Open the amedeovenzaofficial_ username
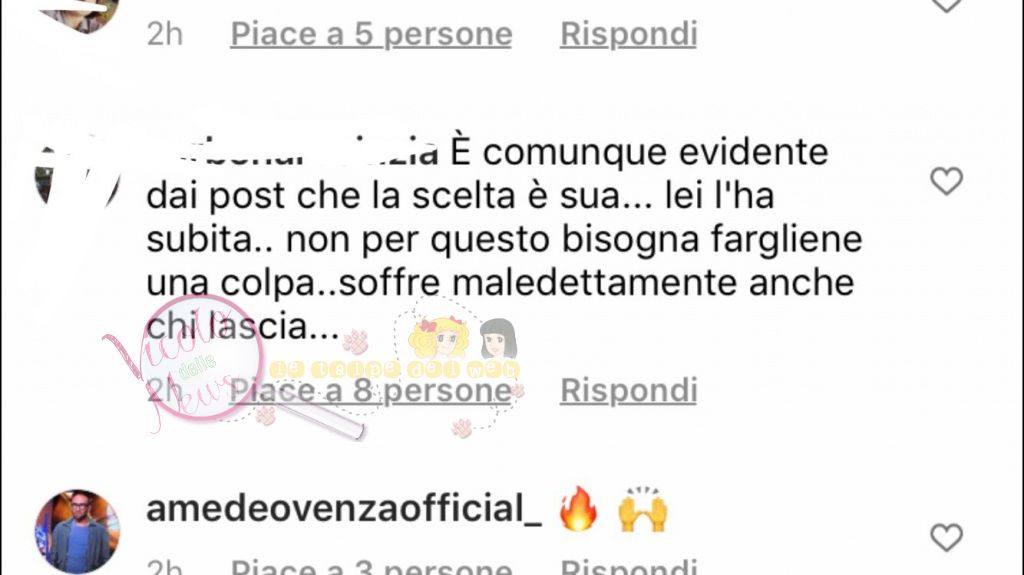Screen dimensions: 1024x575 [x=344, y=509]
